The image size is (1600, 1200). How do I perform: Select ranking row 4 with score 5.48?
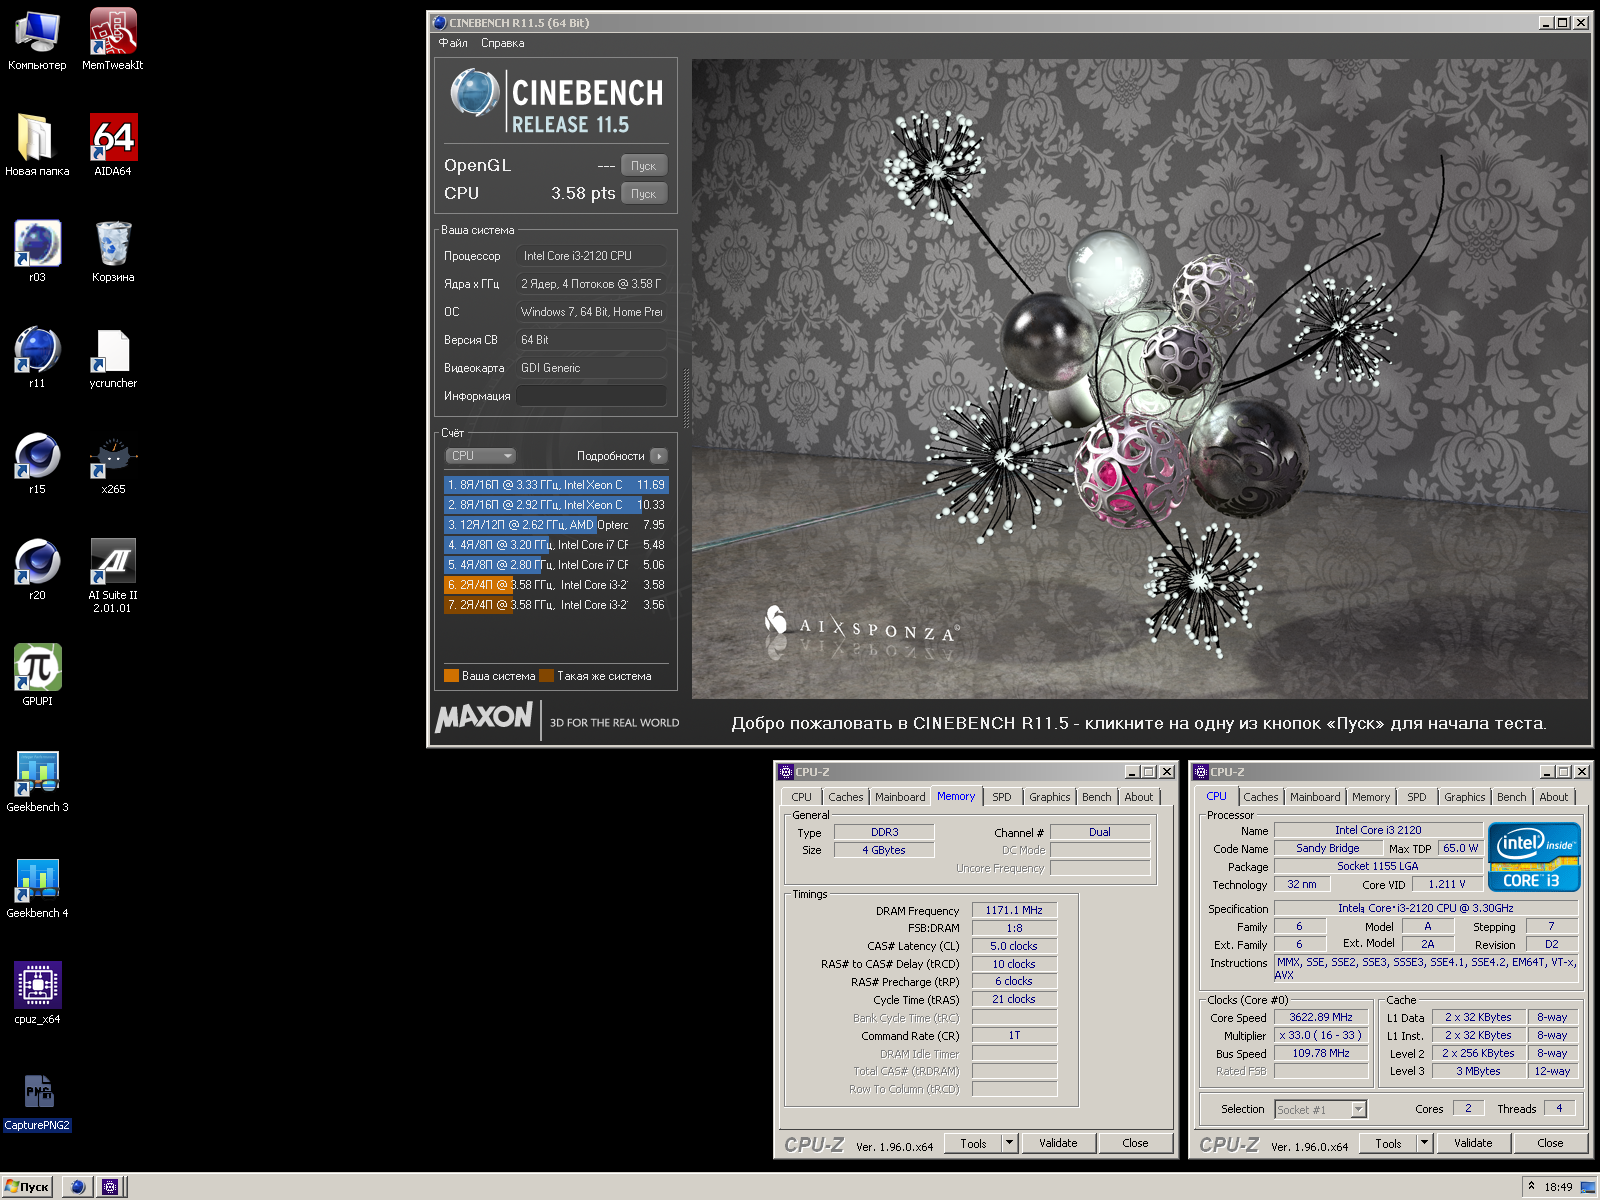click(x=556, y=545)
